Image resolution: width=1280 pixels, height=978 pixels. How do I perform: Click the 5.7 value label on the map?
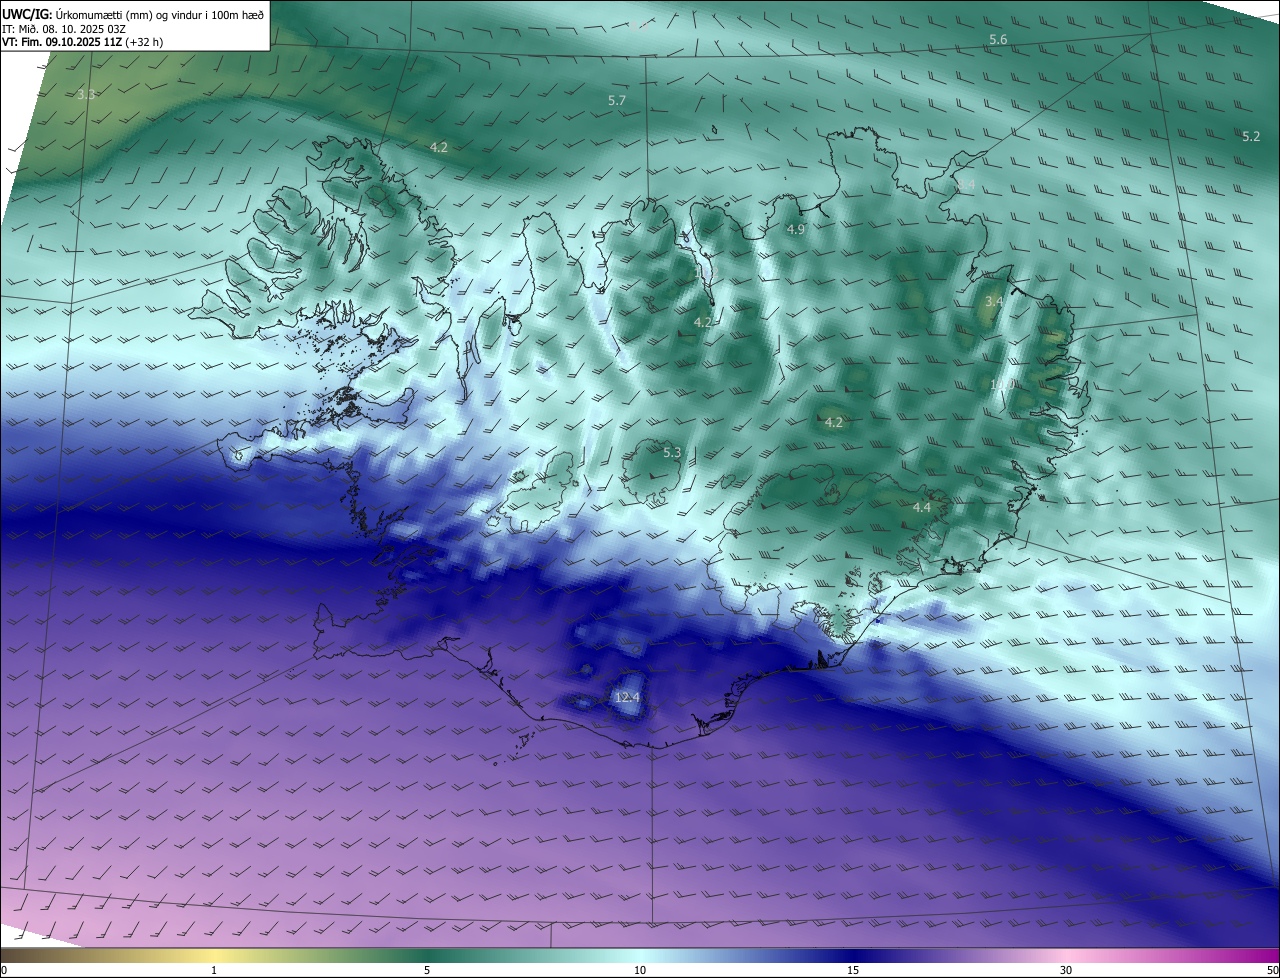(x=617, y=101)
